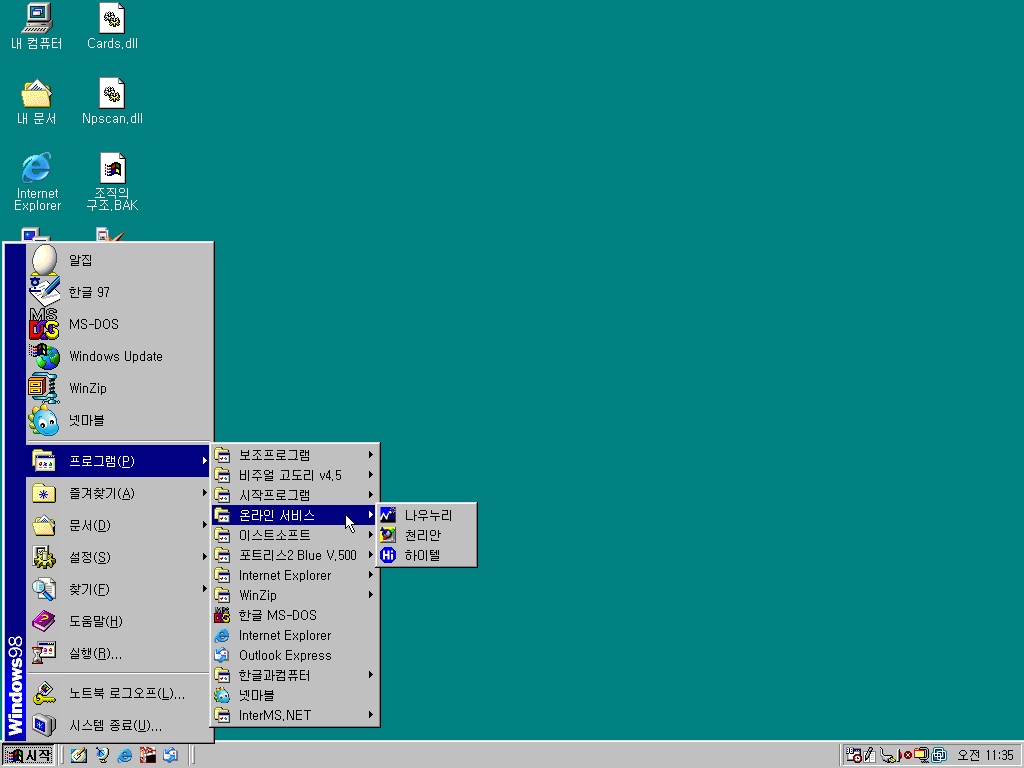Choose 시스템 종료(U)... shutdown
Viewport: 1024px width, 768px height.
120,726
